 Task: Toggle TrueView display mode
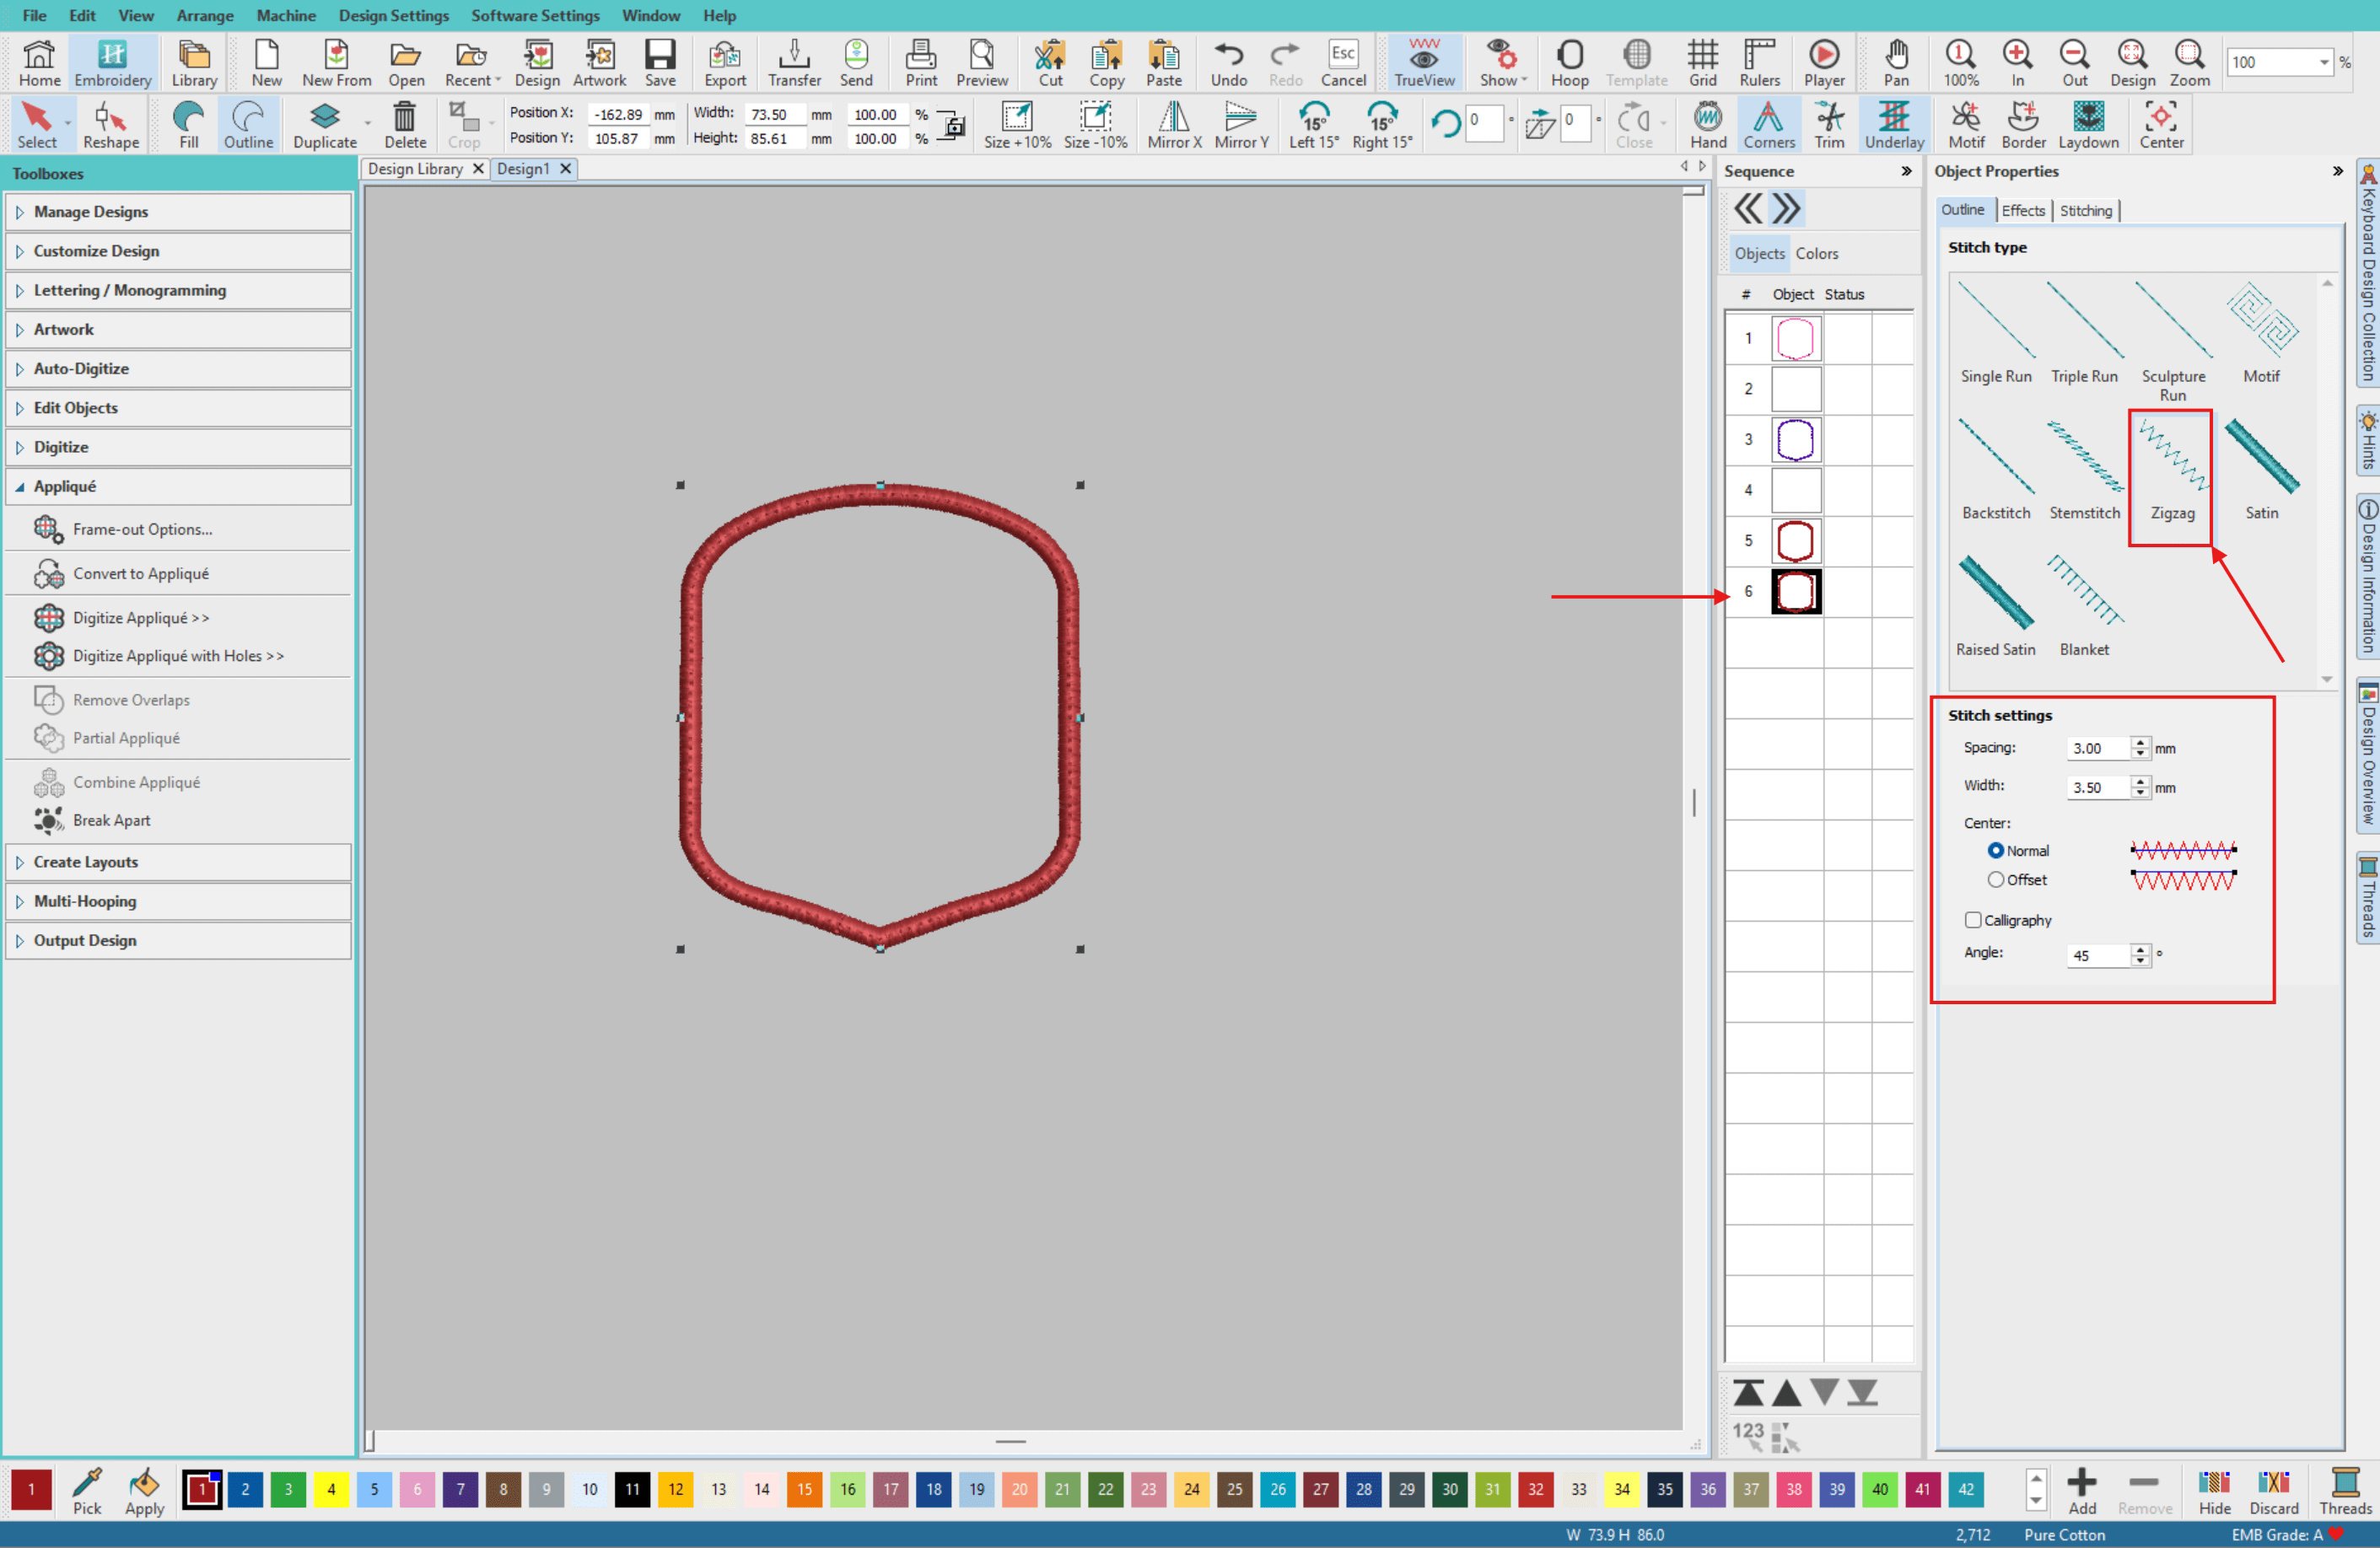(x=1424, y=63)
